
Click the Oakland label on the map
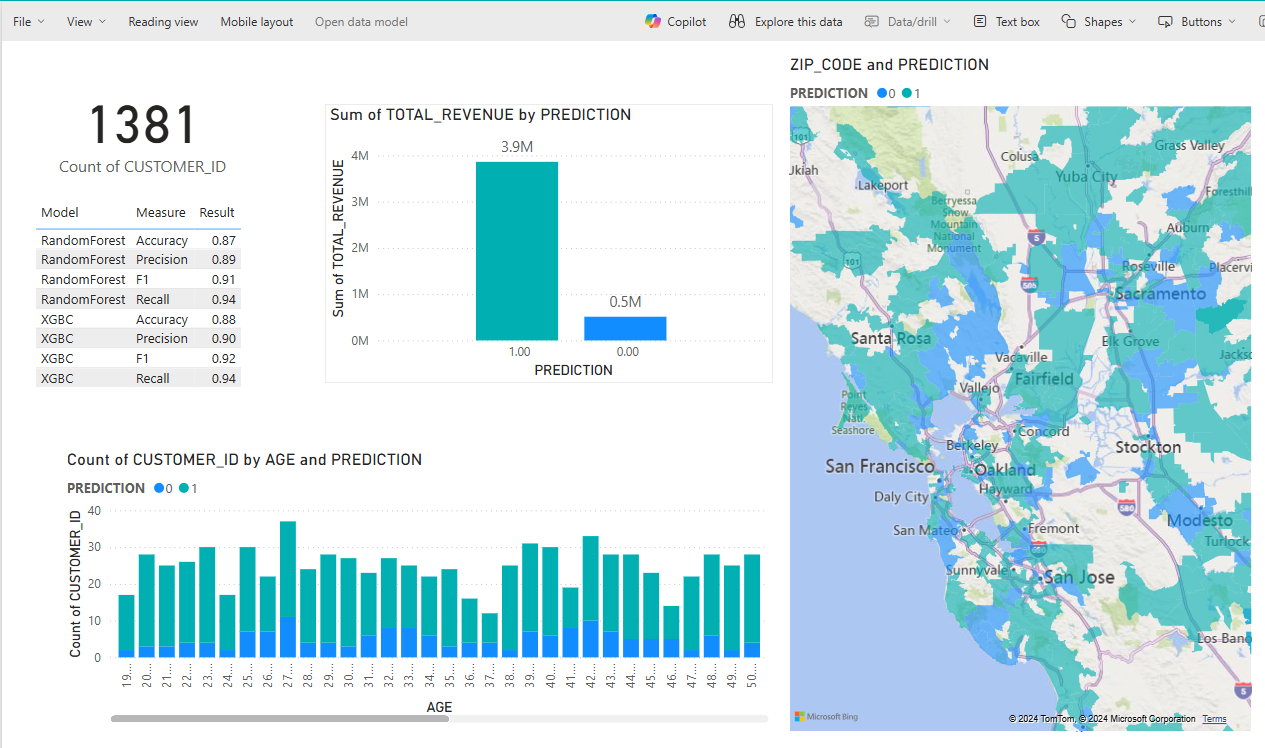(x=1005, y=469)
